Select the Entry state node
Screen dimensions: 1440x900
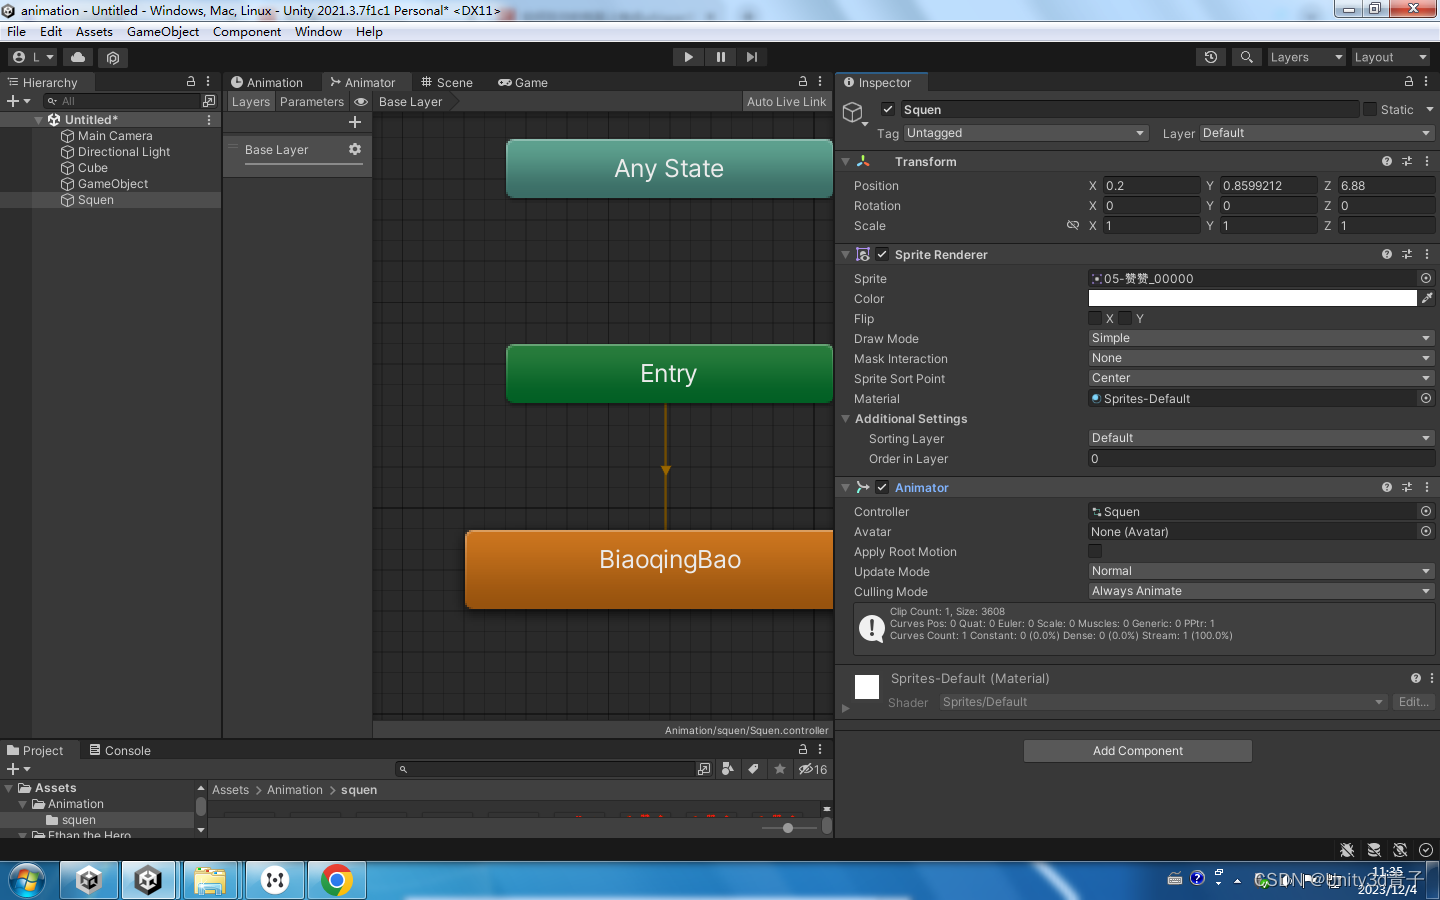[669, 373]
